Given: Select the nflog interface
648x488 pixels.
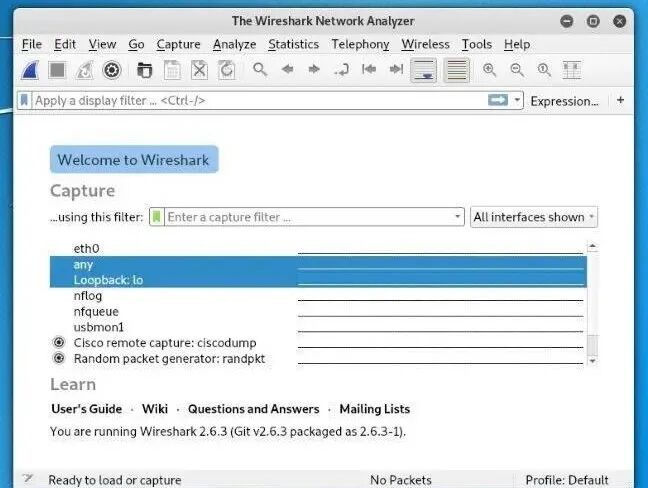Looking at the screenshot, I should point(318,295).
